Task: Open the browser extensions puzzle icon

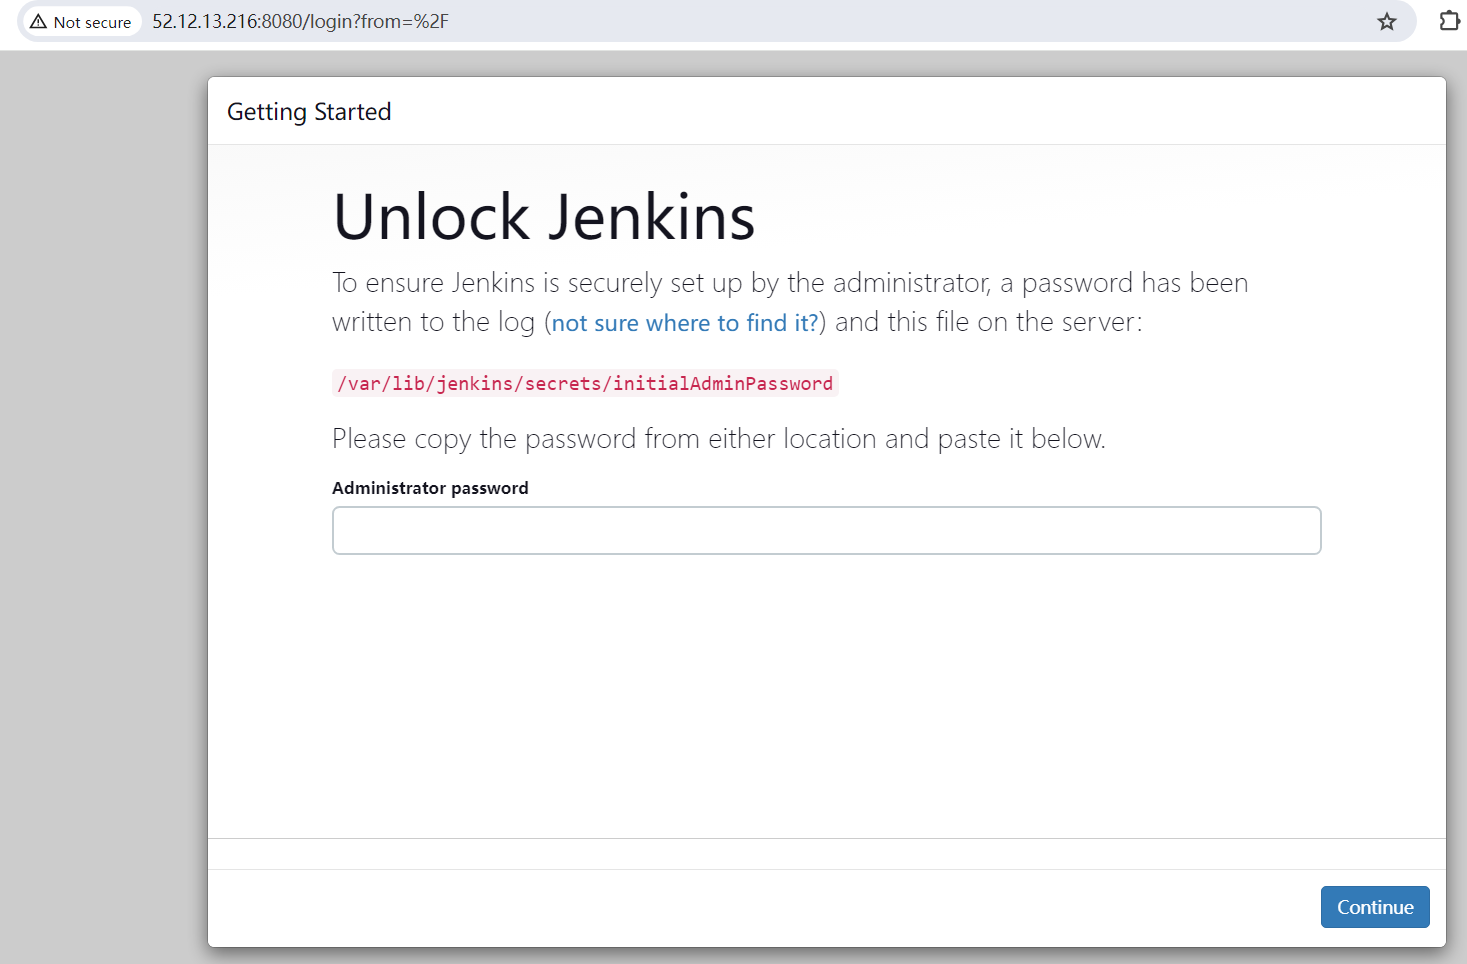Action: (x=1449, y=20)
